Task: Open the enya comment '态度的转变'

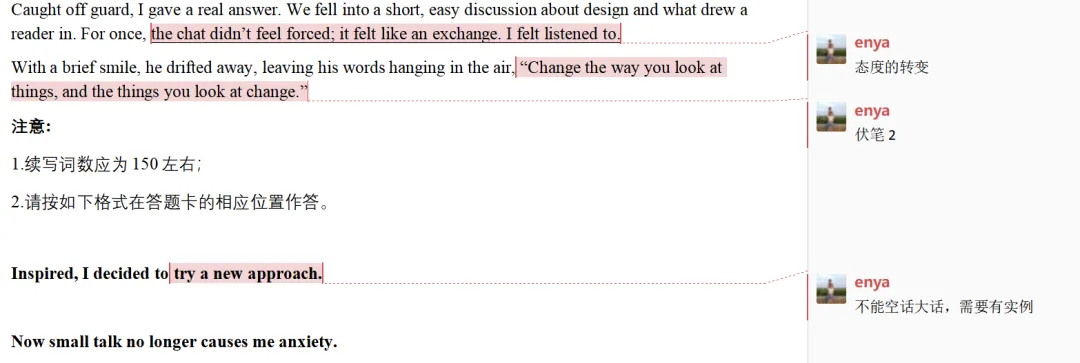Action: [x=891, y=67]
